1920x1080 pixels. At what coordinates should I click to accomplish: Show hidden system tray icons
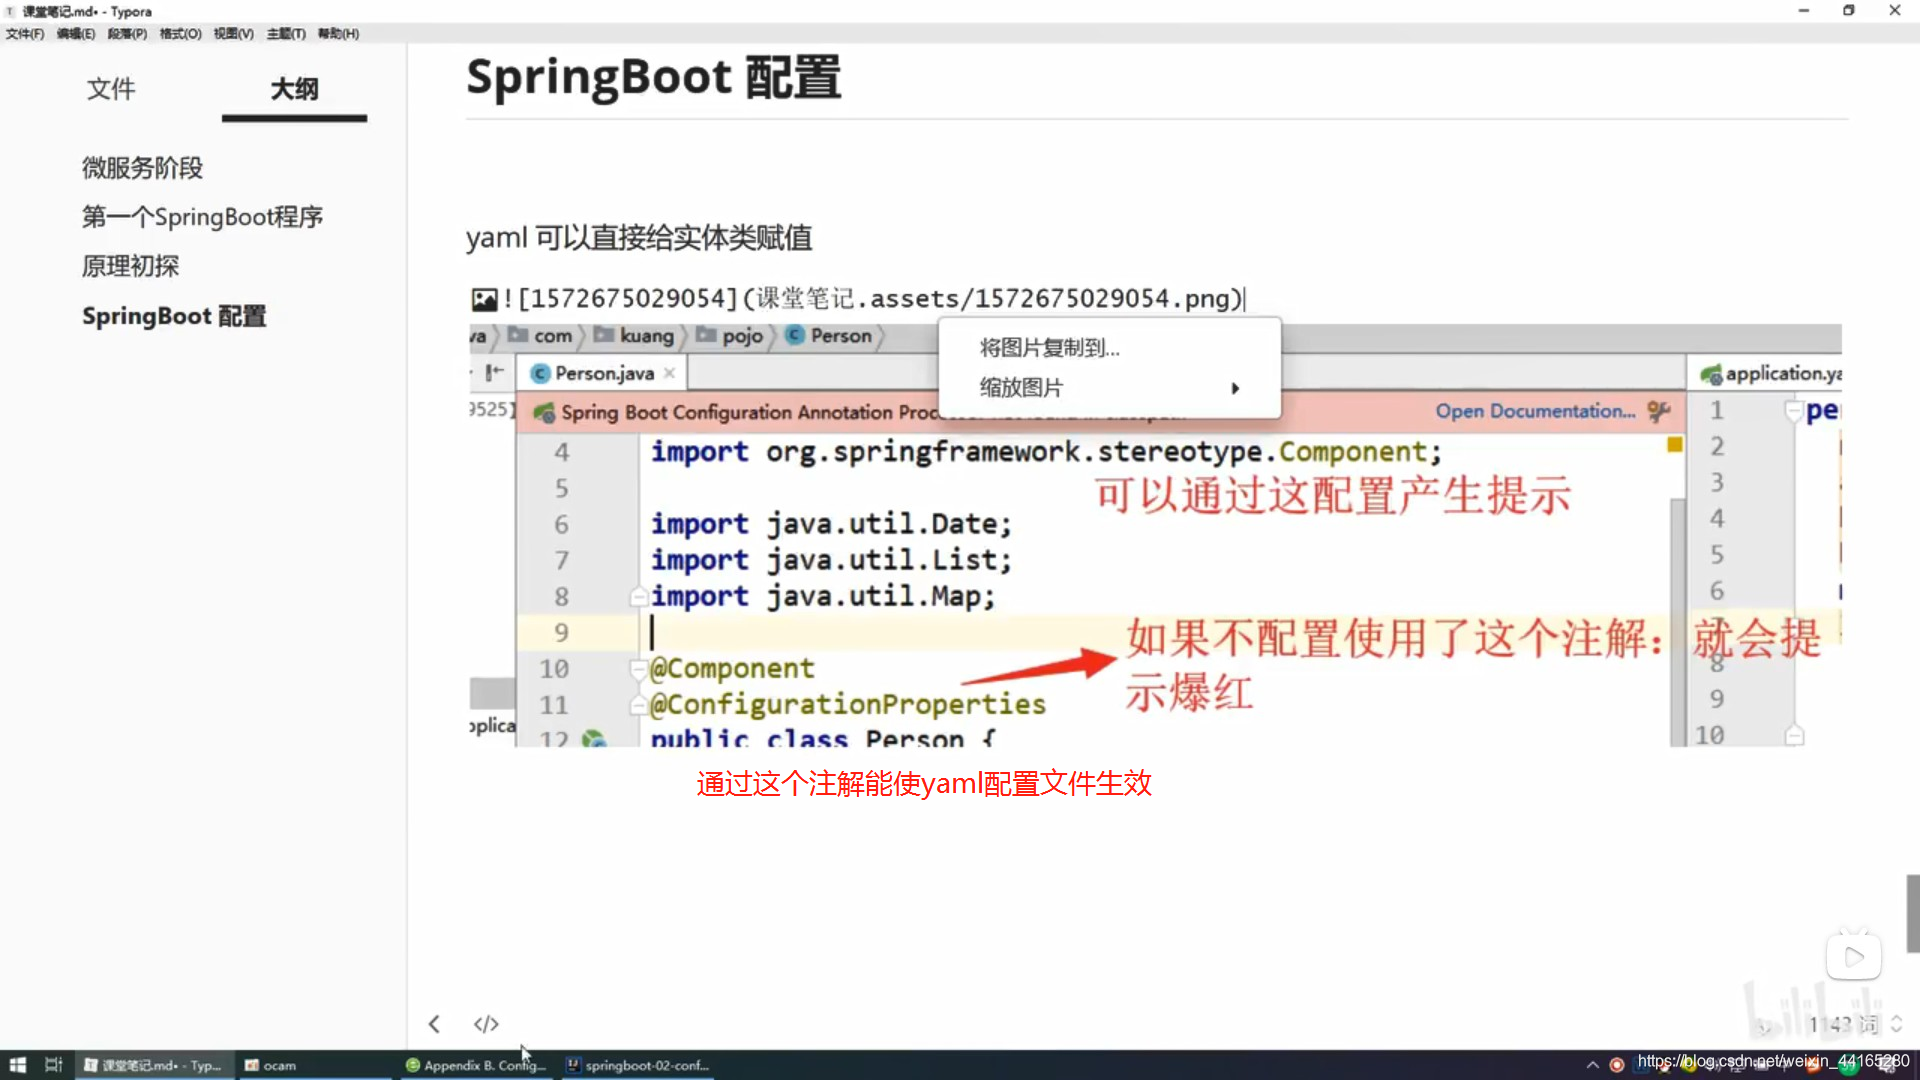pos(1592,1065)
